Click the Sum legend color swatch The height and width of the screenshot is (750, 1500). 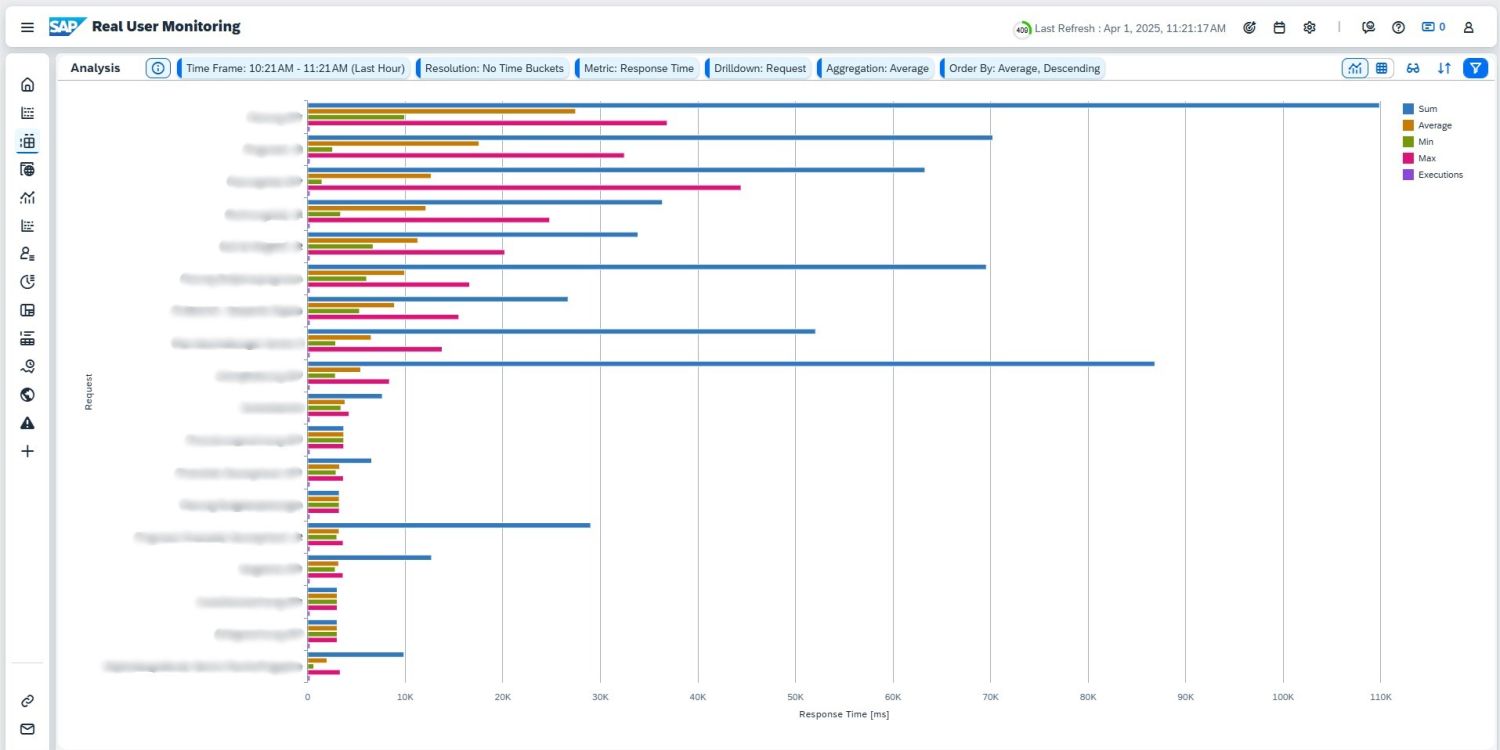click(x=1408, y=108)
